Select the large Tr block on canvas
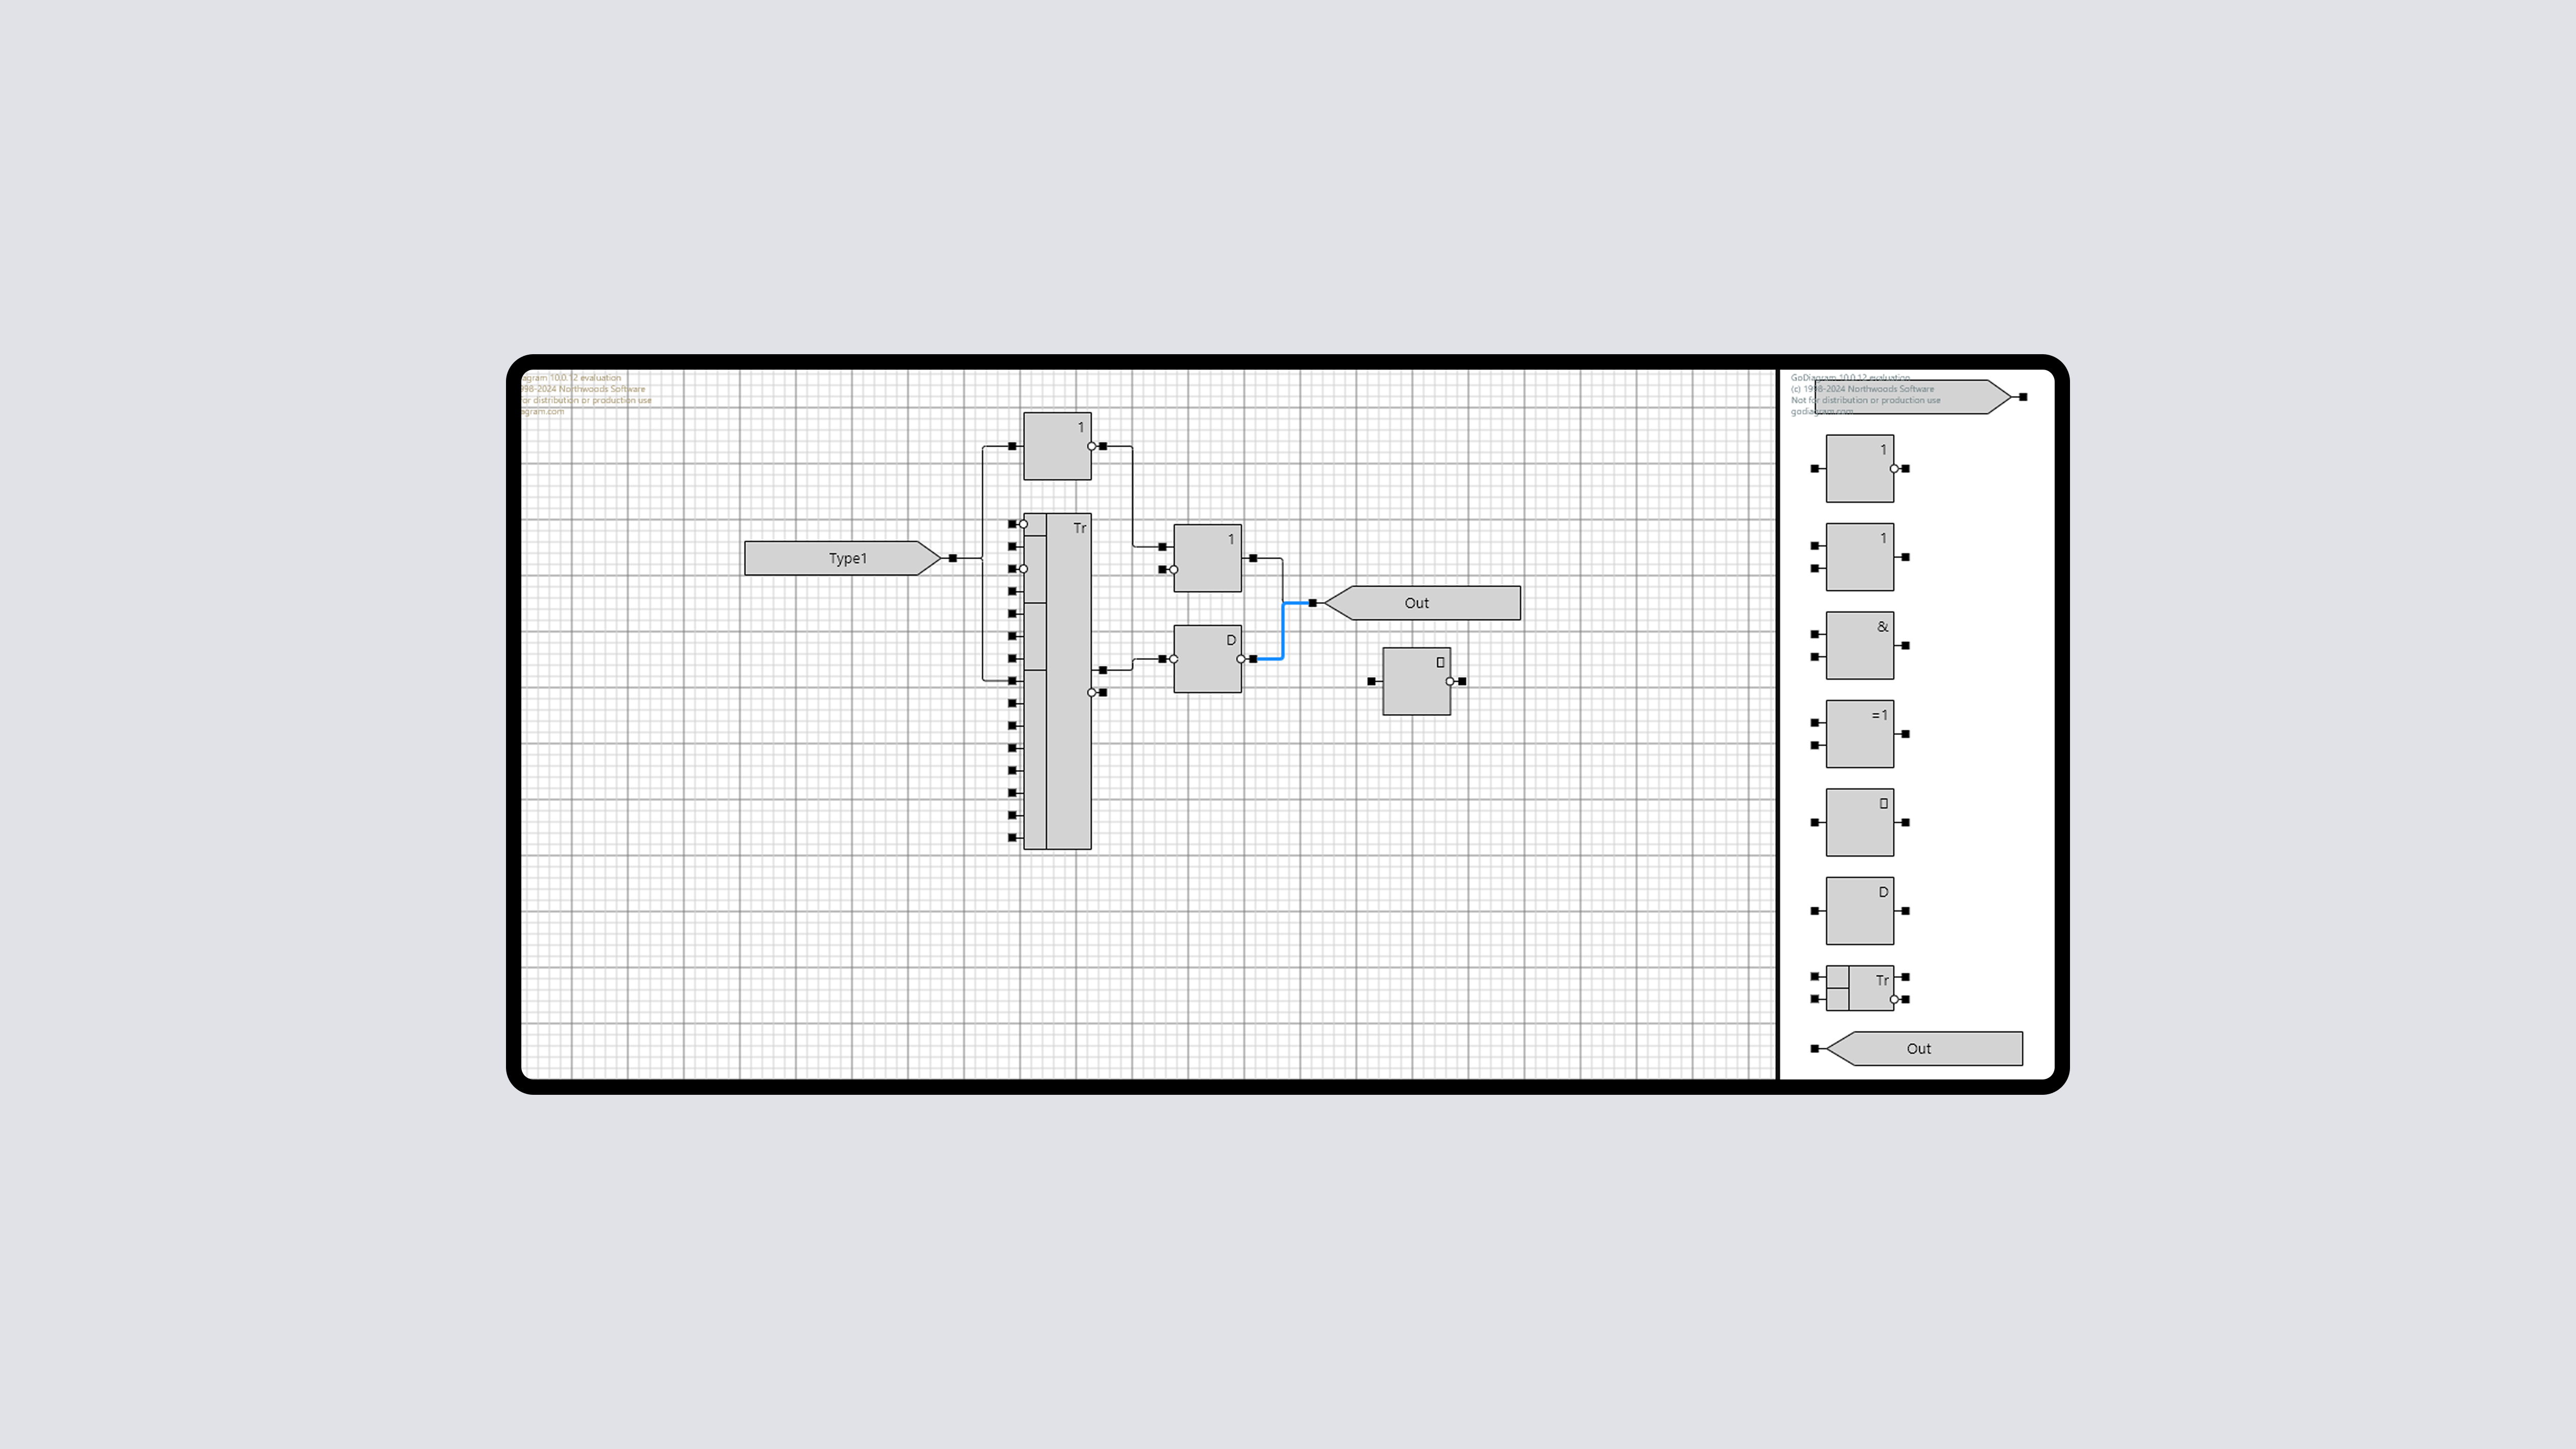Screen dimensions: 2576x1449 click(1068, 700)
